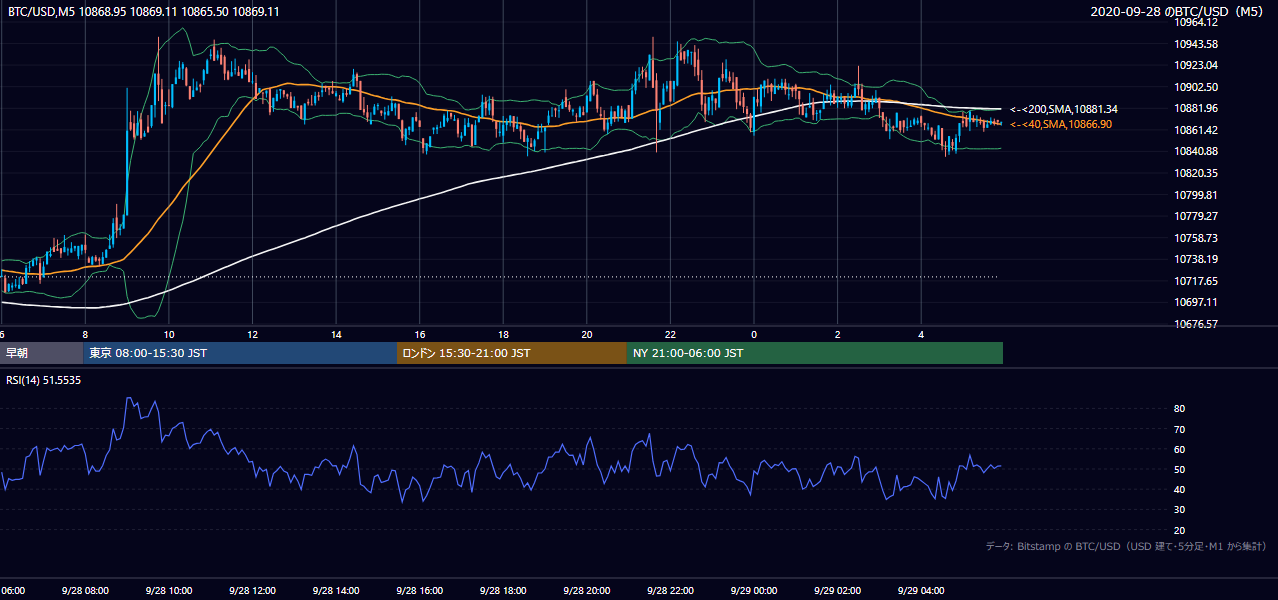Select the RSI scale value 70
Image resolution: width=1278 pixels, height=600 pixels.
pos(1180,429)
